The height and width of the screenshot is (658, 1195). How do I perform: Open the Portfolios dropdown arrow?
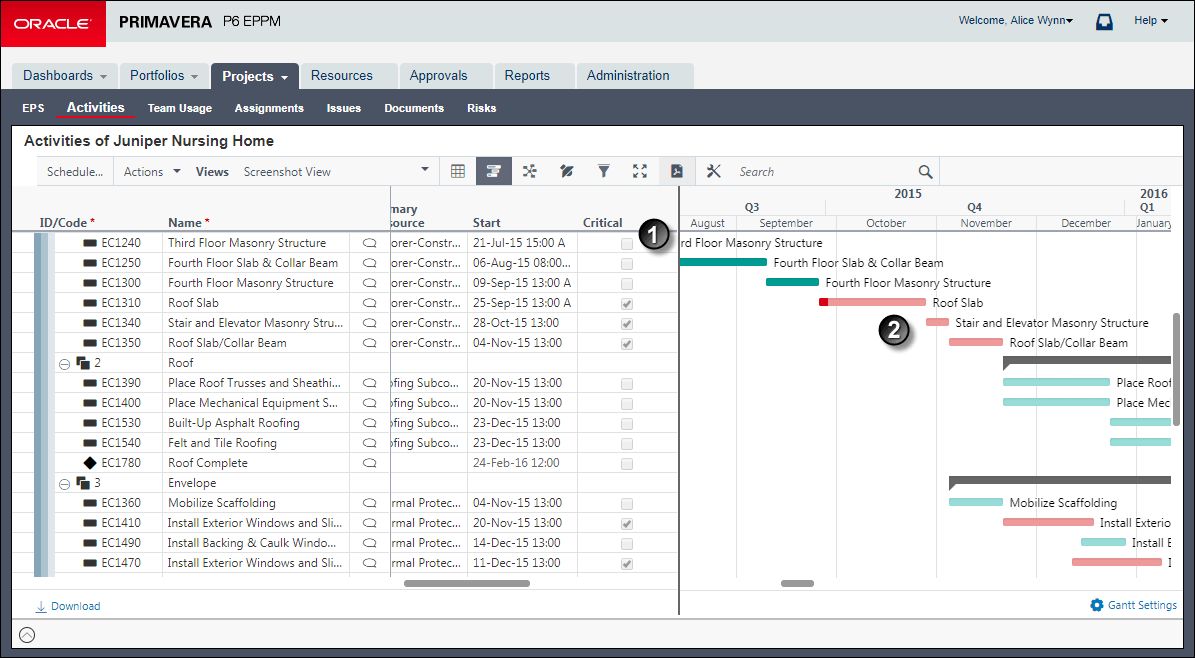194,77
